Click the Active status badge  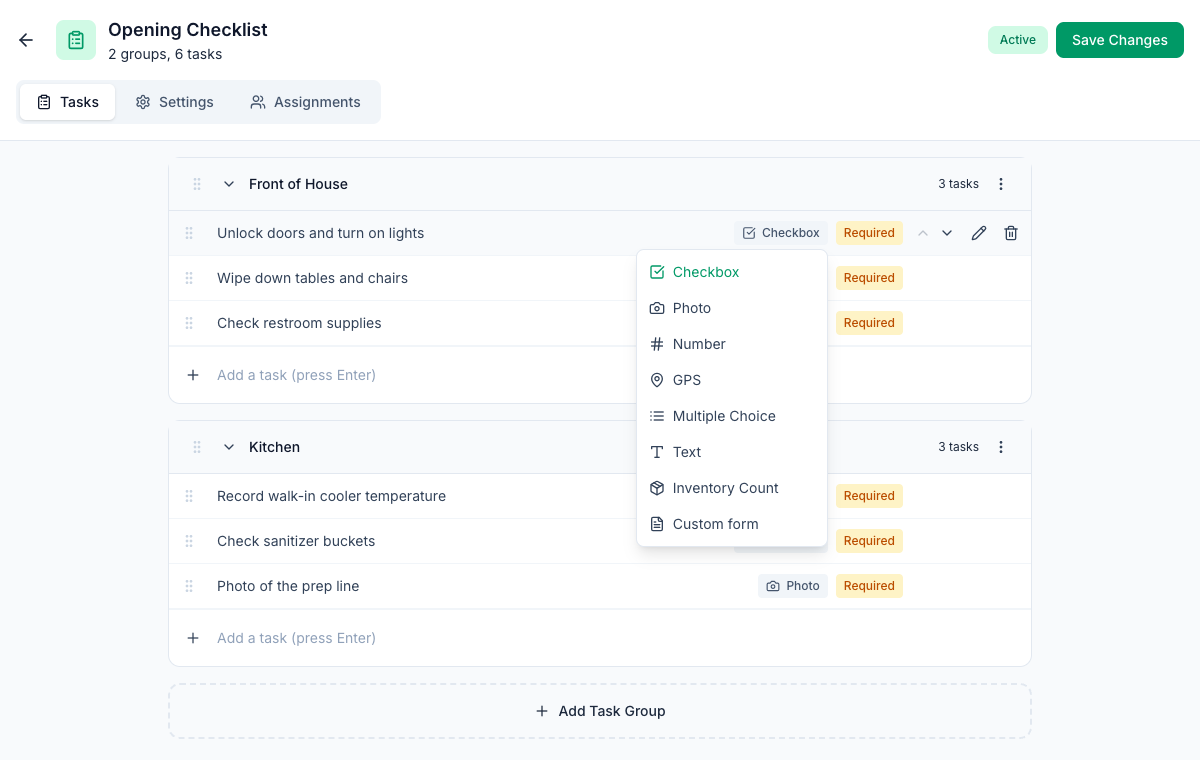pos(1018,40)
